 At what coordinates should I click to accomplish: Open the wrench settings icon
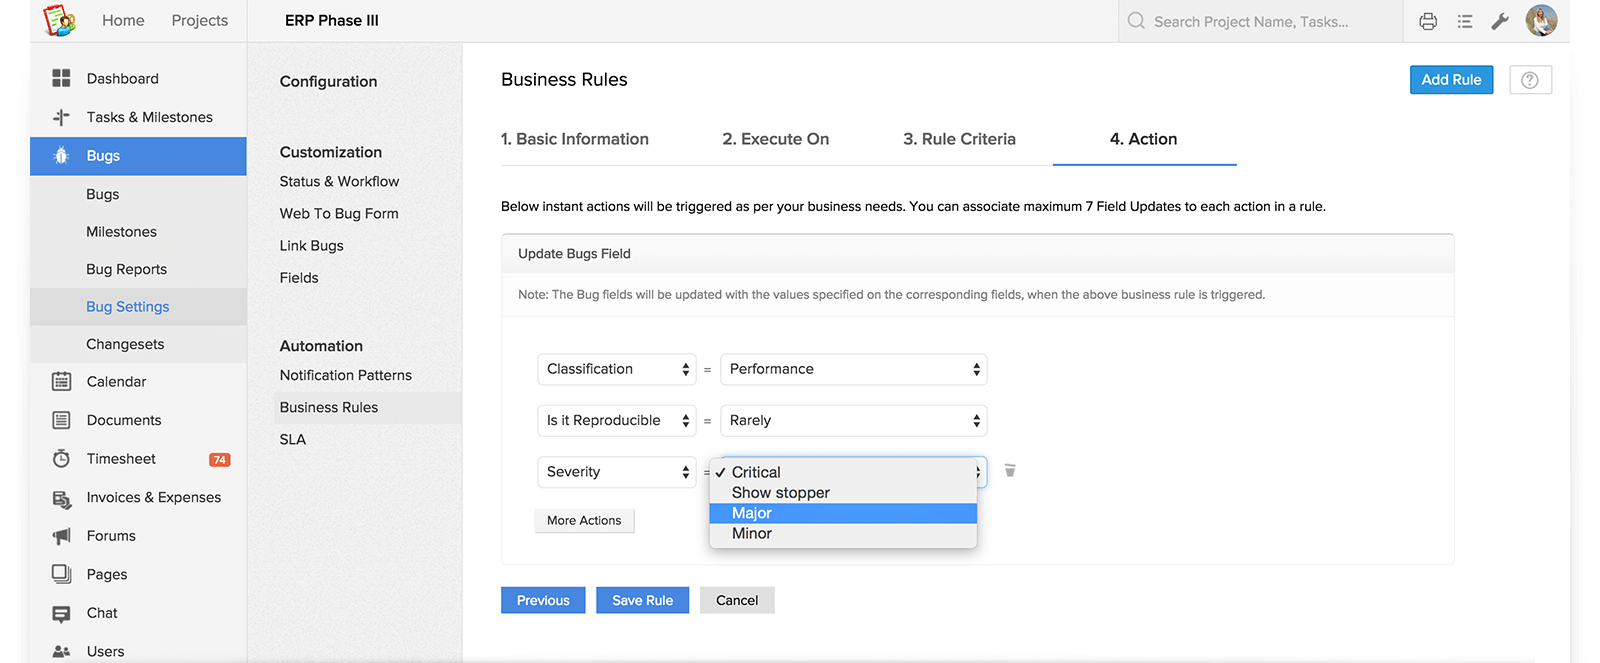(x=1499, y=21)
